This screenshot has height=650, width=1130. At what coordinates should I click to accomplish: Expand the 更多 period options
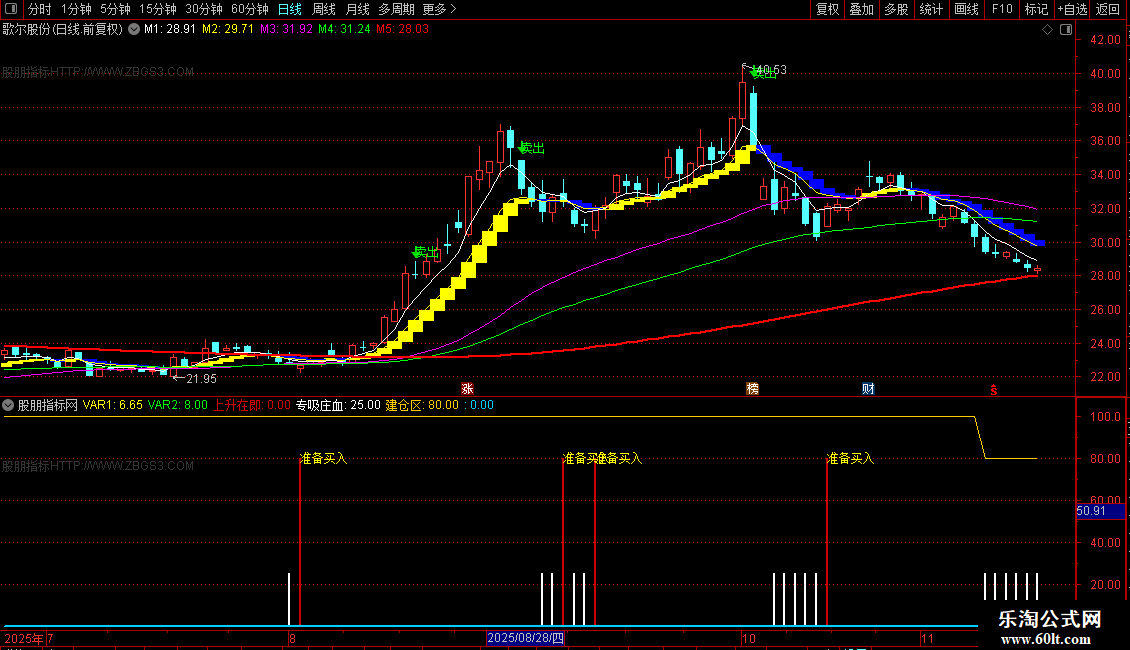[x=440, y=9]
